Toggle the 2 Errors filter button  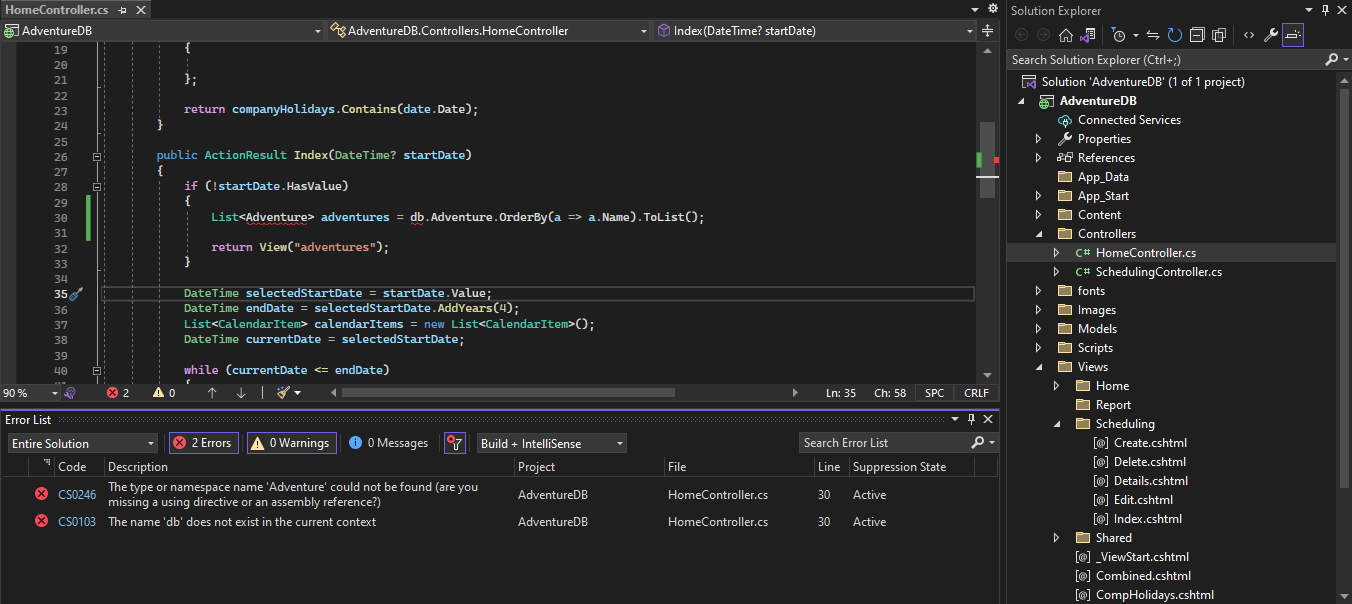(204, 443)
